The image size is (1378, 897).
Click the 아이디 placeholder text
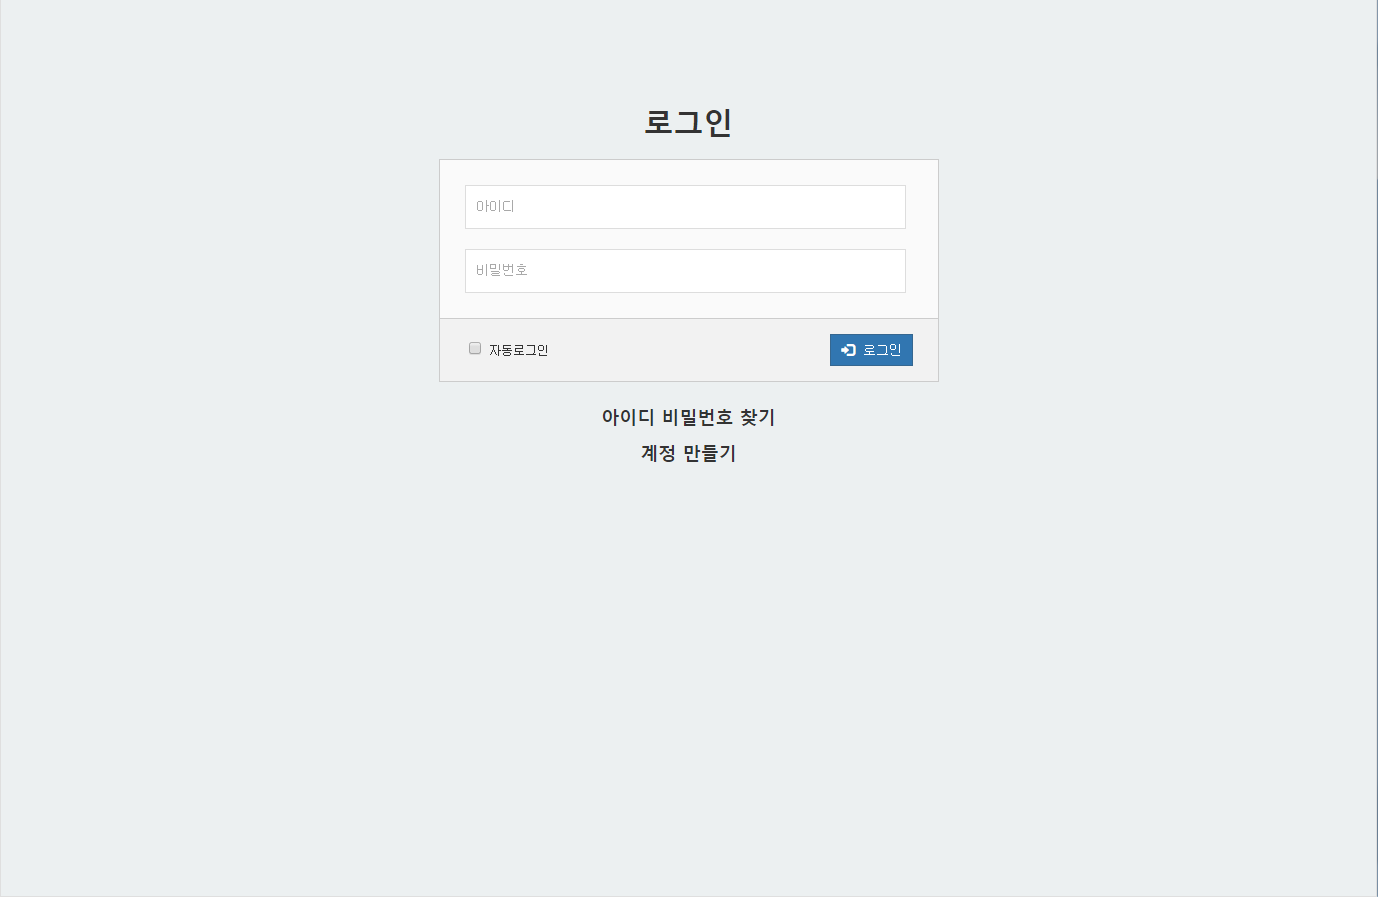pos(495,207)
